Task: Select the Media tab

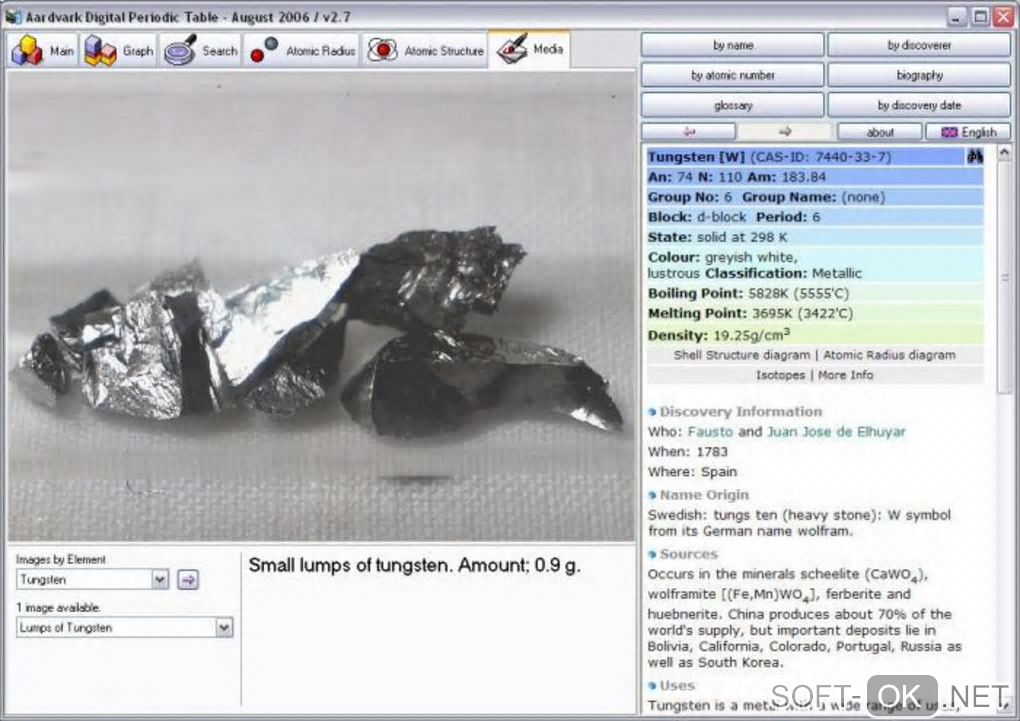Action: (x=530, y=49)
